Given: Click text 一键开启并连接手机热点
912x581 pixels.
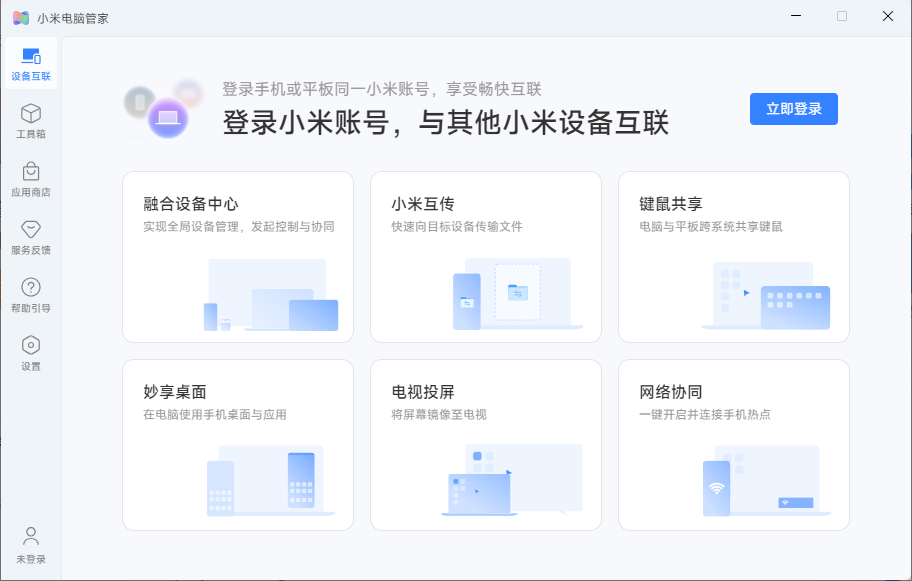Looking at the screenshot, I should tap(704, 415).
